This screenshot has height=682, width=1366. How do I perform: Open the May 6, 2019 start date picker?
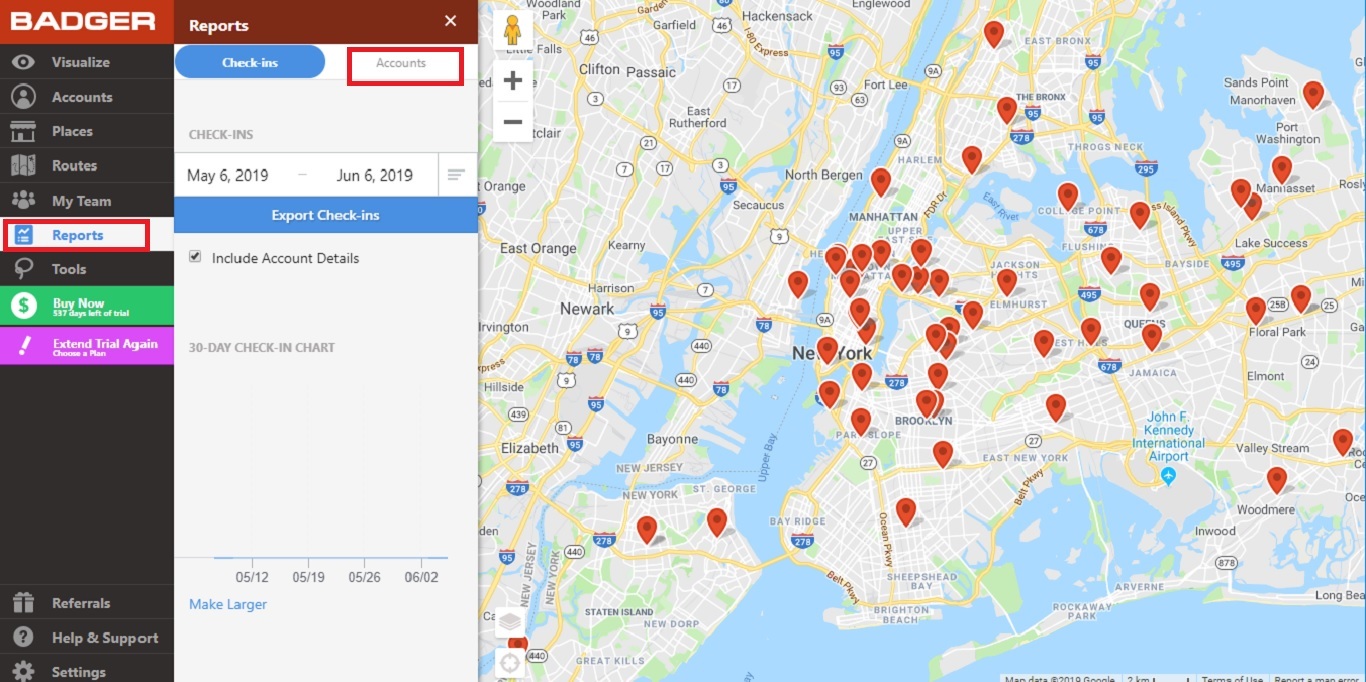228,176
